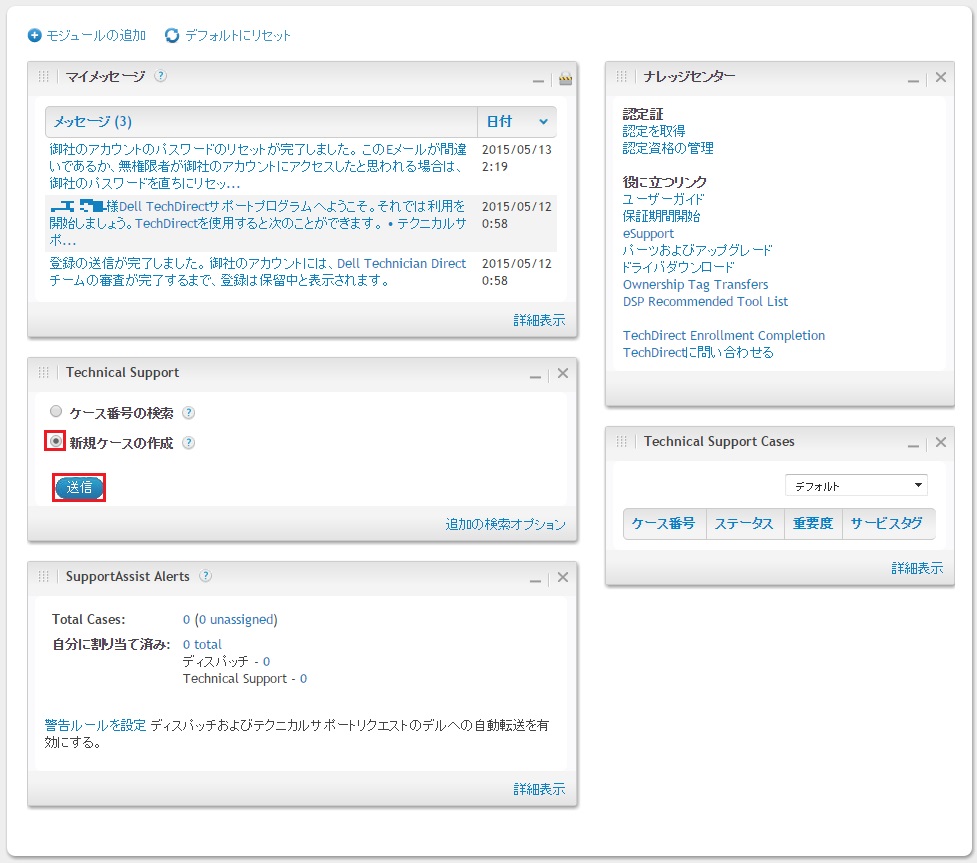The width and height of the screenshot is (977, 863).
Task: Click the デフォルトにリセット link
Action: click(x=238, y=36)
